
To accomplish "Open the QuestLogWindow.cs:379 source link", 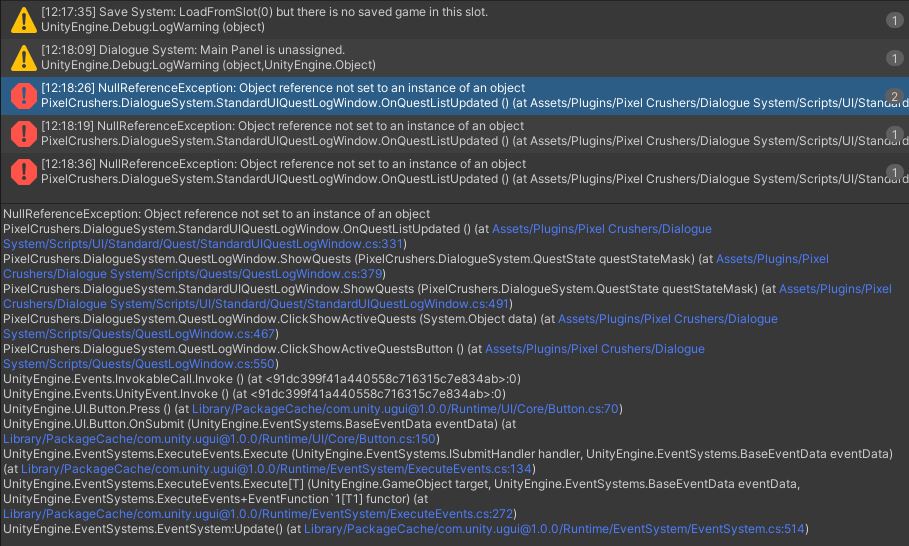I will [192, 274].
